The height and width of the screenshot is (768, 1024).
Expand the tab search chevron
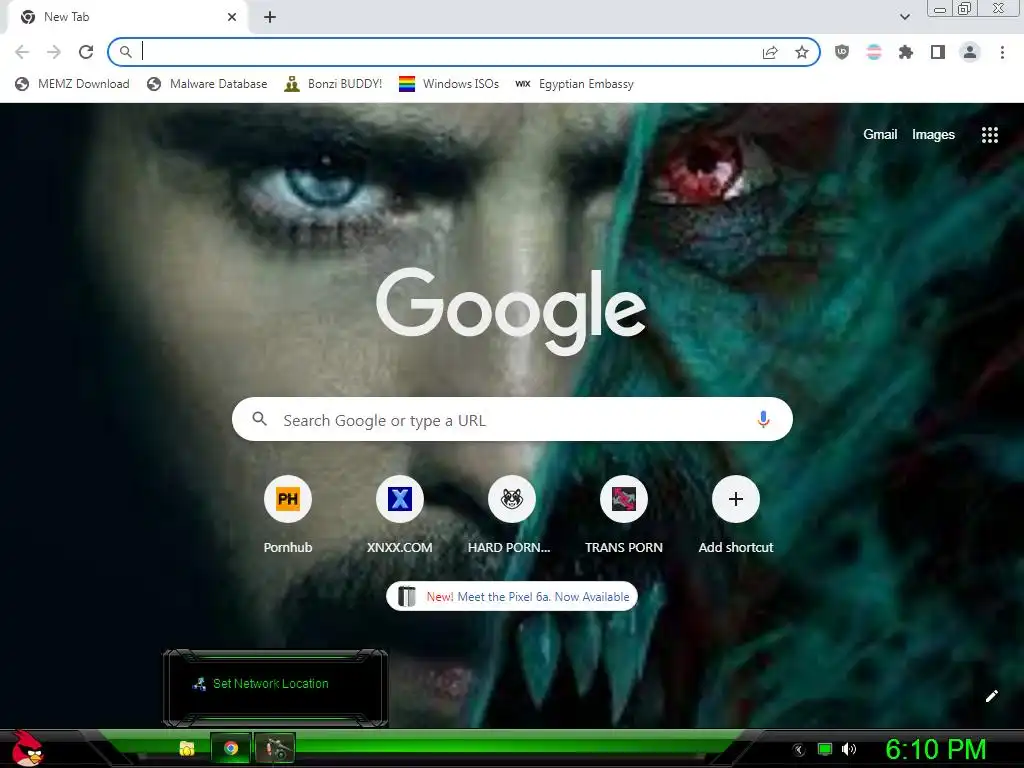tap(905, 17)
